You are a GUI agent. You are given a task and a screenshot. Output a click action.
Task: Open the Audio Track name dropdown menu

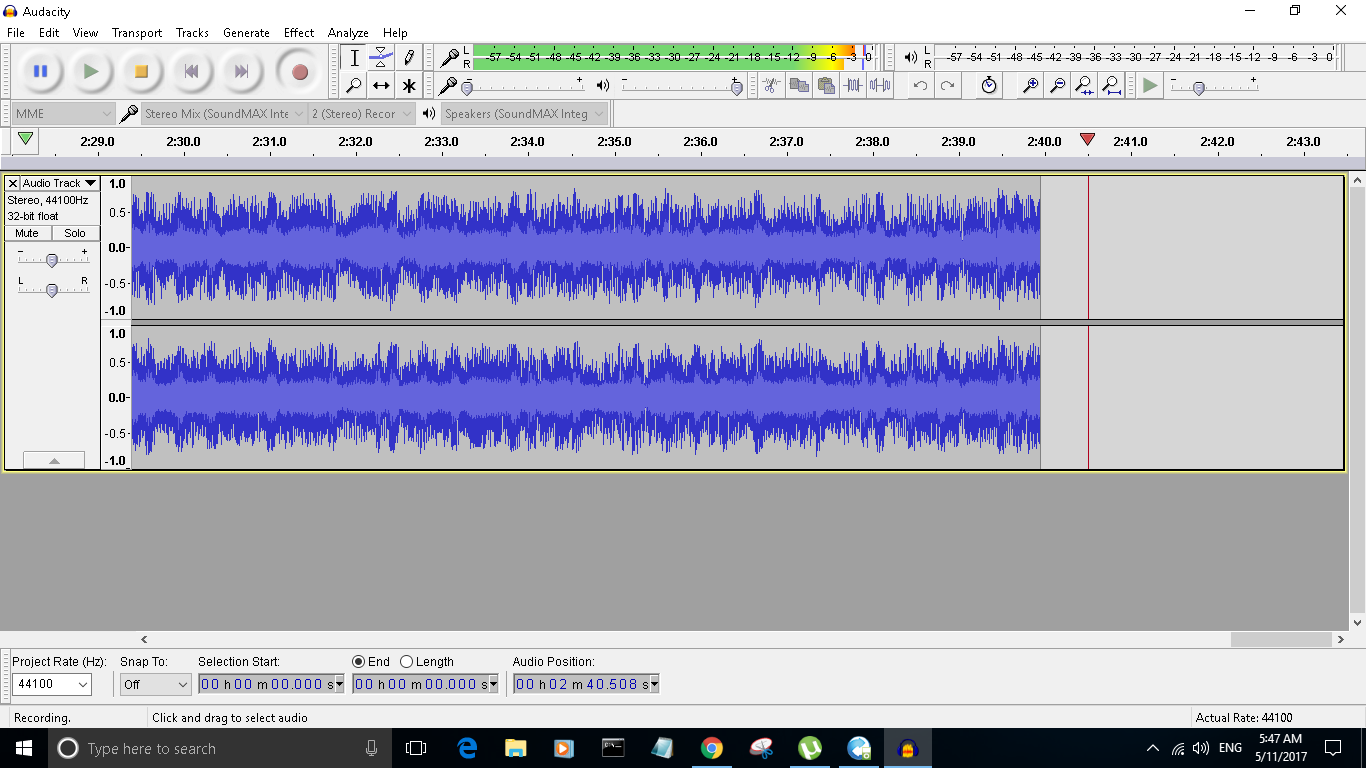(x=60, y=183)
